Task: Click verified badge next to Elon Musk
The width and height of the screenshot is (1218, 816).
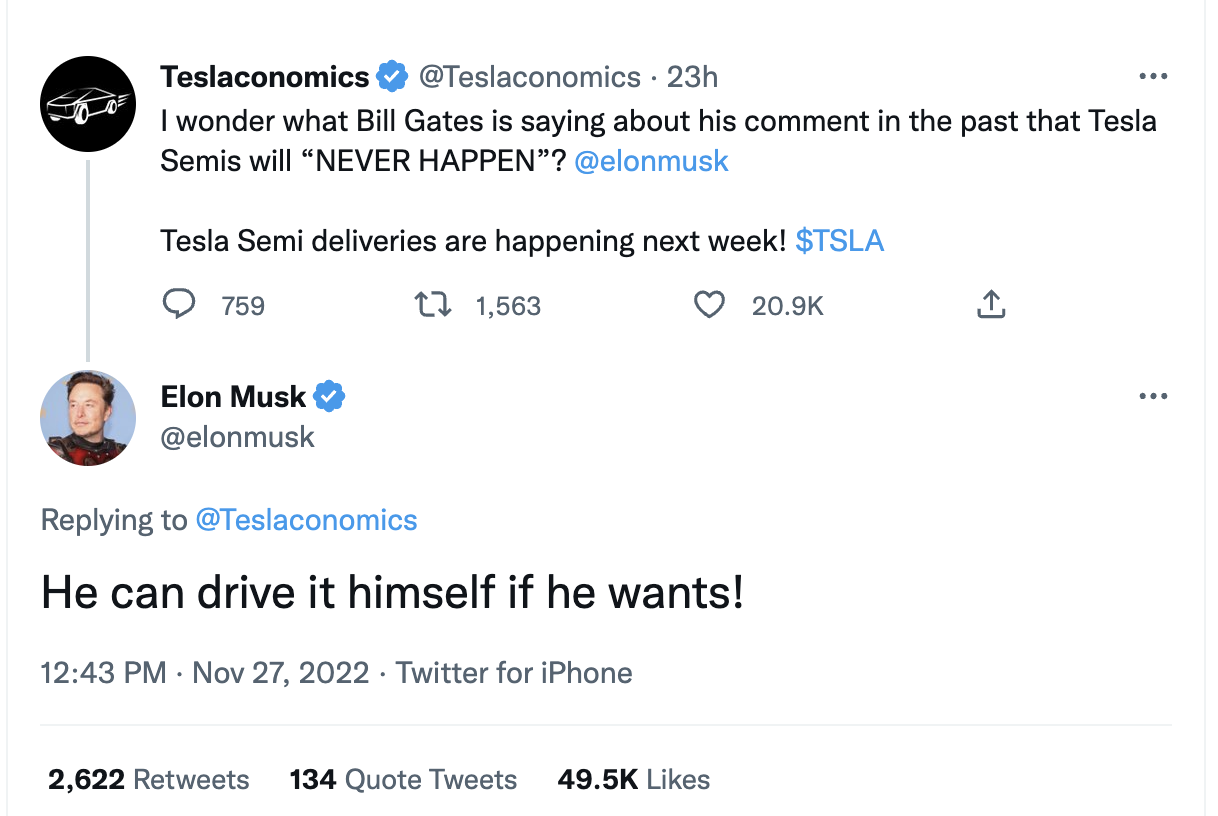Action: coord(329,397)
